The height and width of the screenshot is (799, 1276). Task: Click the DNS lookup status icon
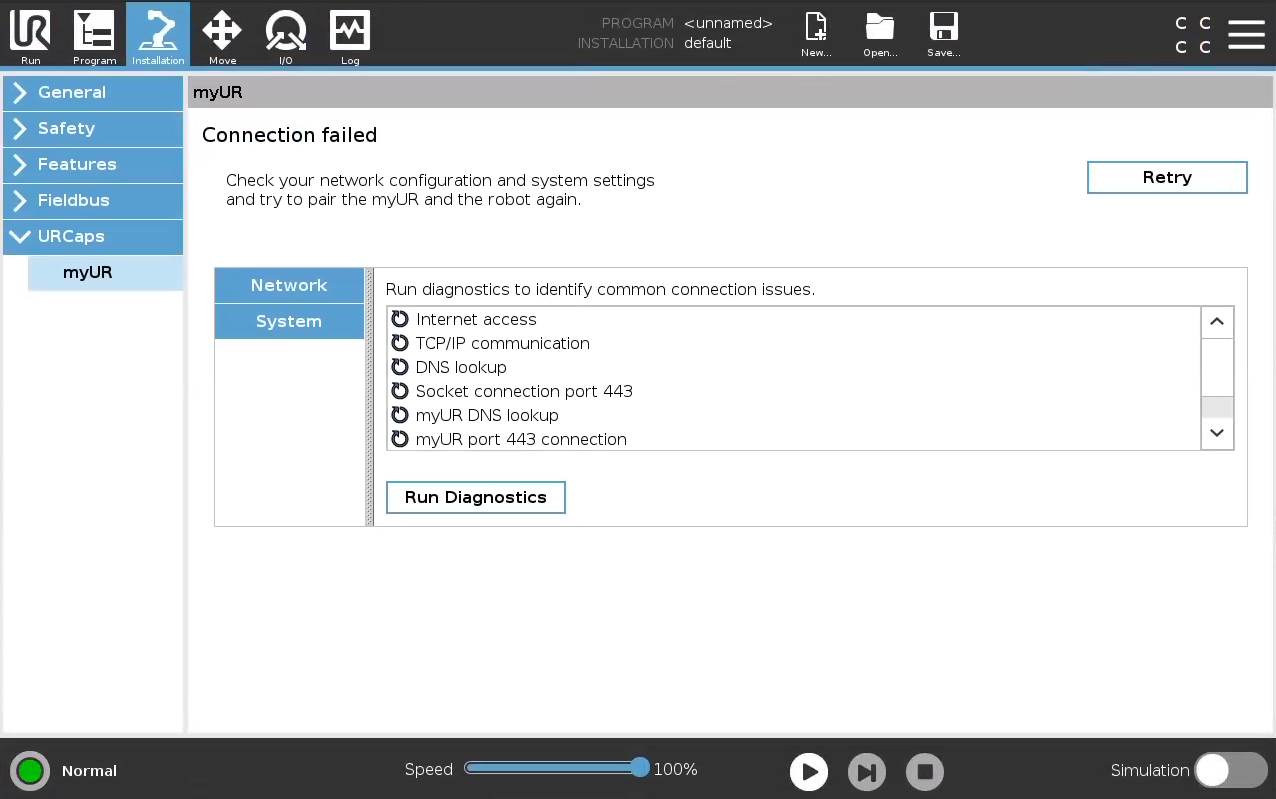tap(400, 367)
